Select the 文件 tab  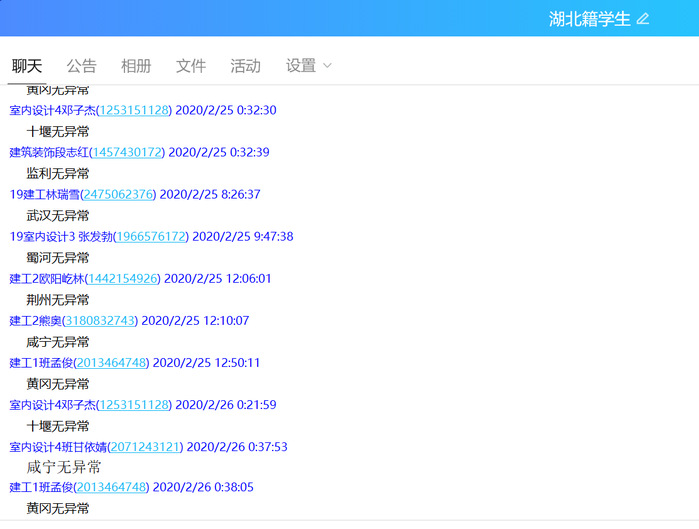(x=191, y=66)
